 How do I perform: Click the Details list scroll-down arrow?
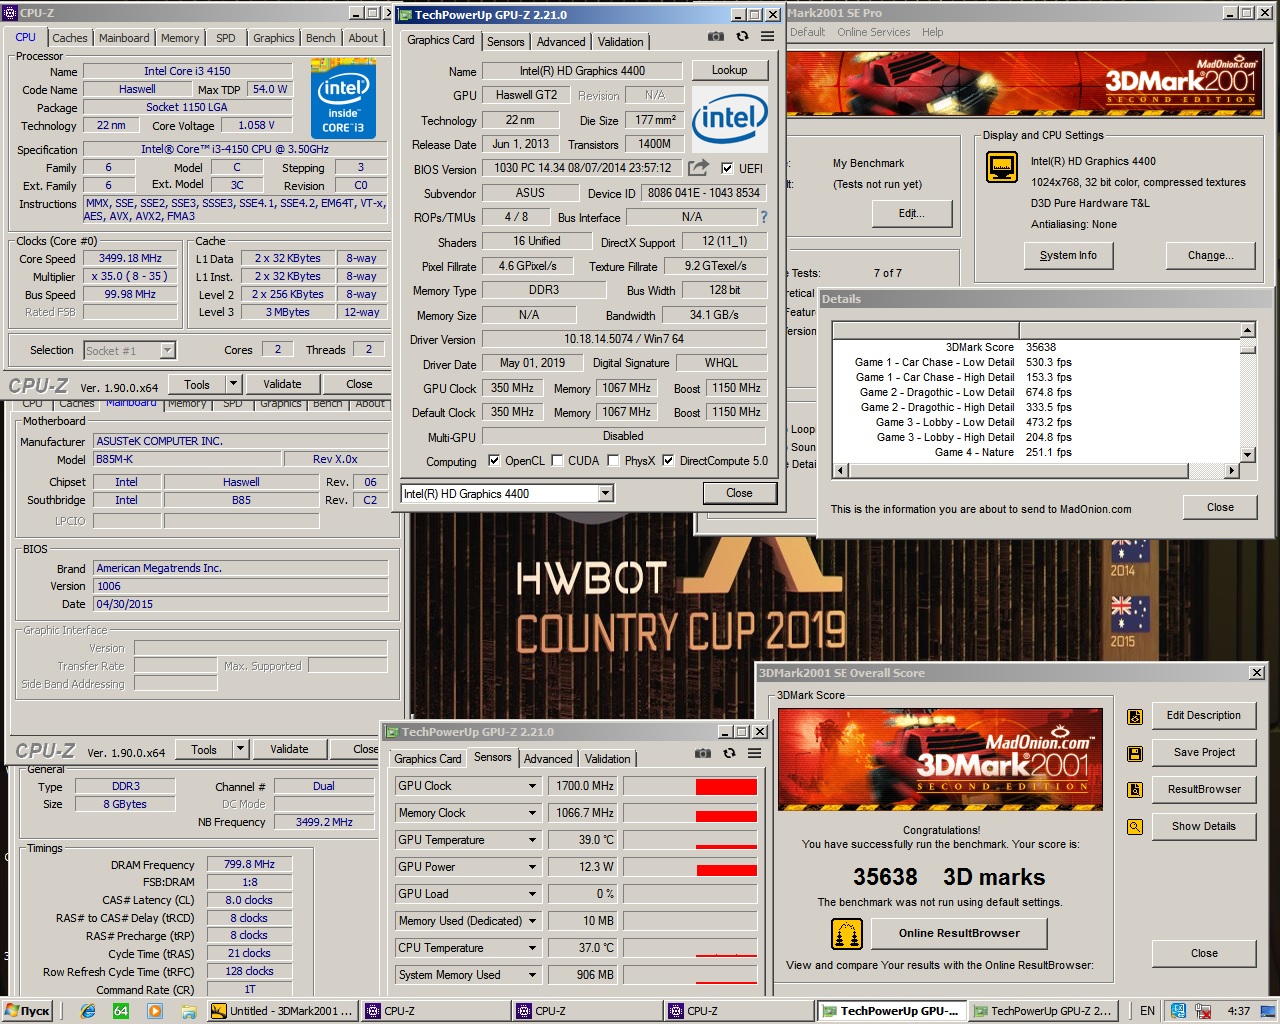coord(1248,454)
